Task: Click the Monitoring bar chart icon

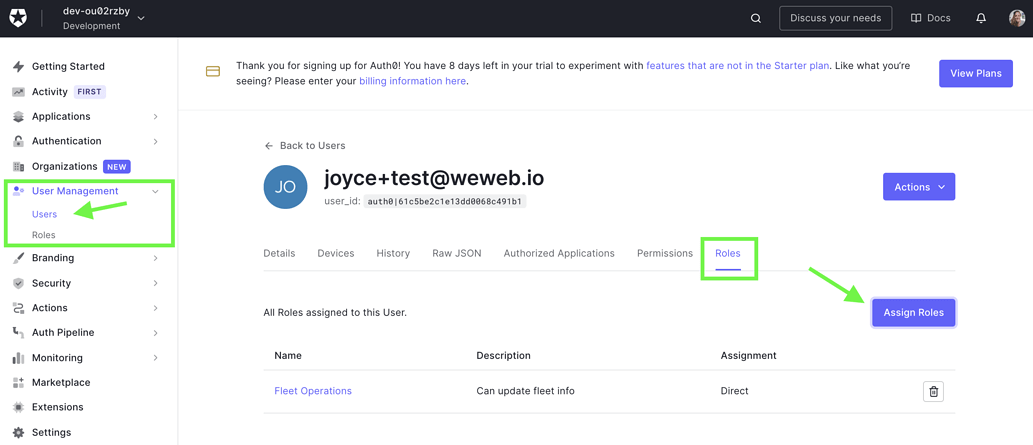Action: tap(18, 358)
